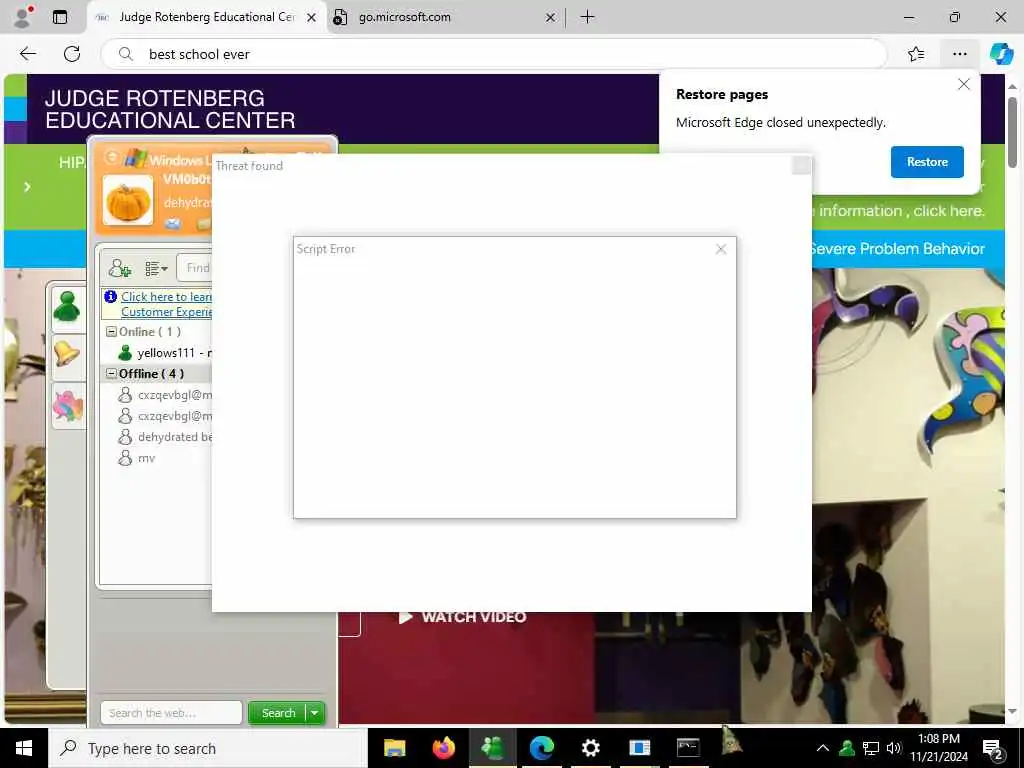Open Firefox from the taskbar
Viewport: 1024px width, 768px height.
(443, 748)
